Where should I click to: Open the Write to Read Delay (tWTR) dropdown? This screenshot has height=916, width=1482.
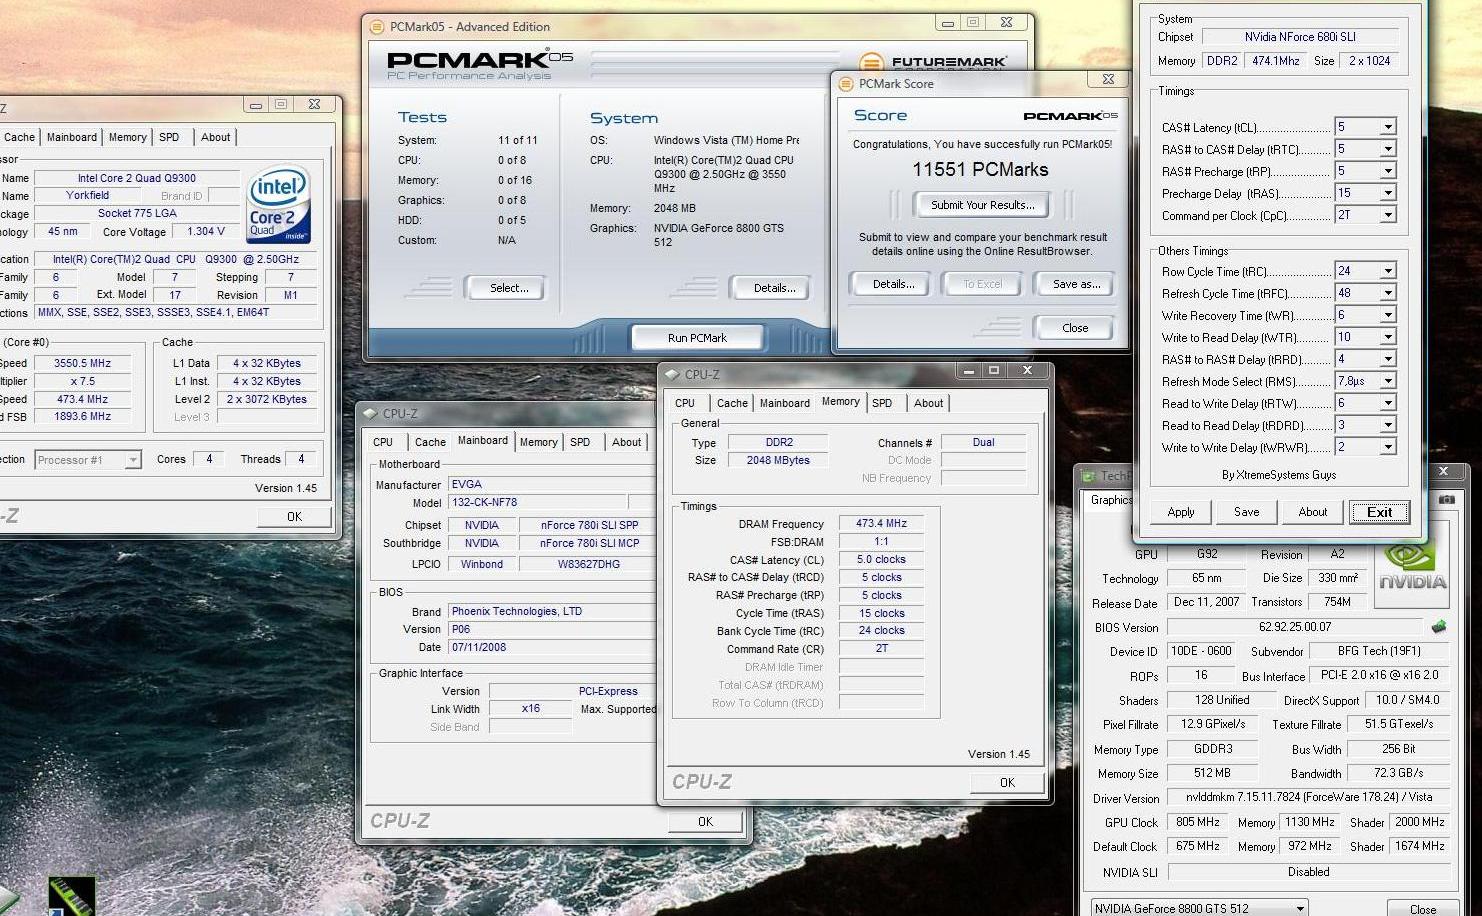click(1387, 337)
